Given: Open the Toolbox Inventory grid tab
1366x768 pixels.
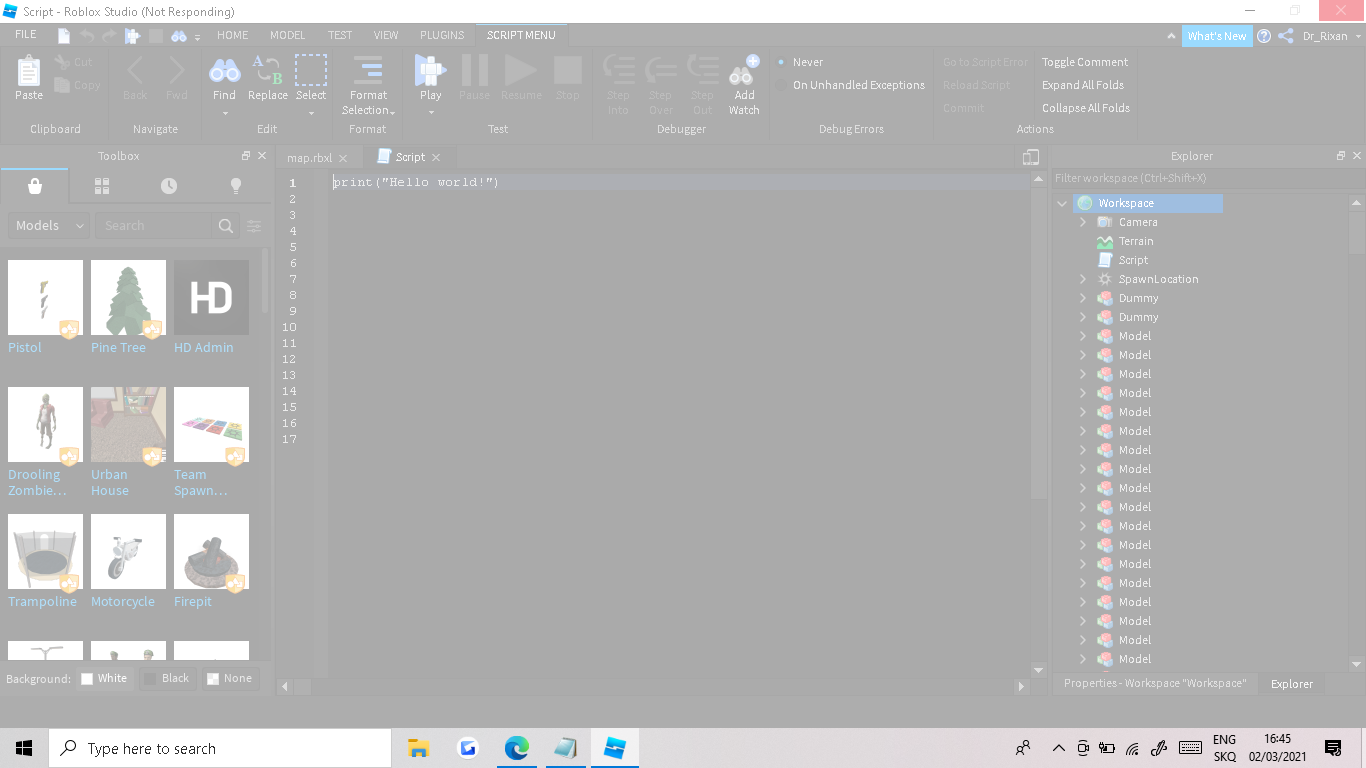Looking at the screenshot, I should (102, 186).
